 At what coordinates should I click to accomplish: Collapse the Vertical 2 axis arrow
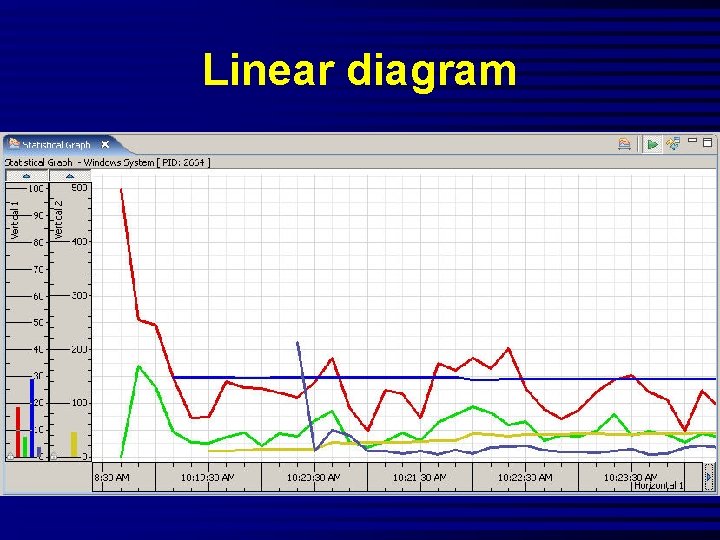[x=70, y=176]
